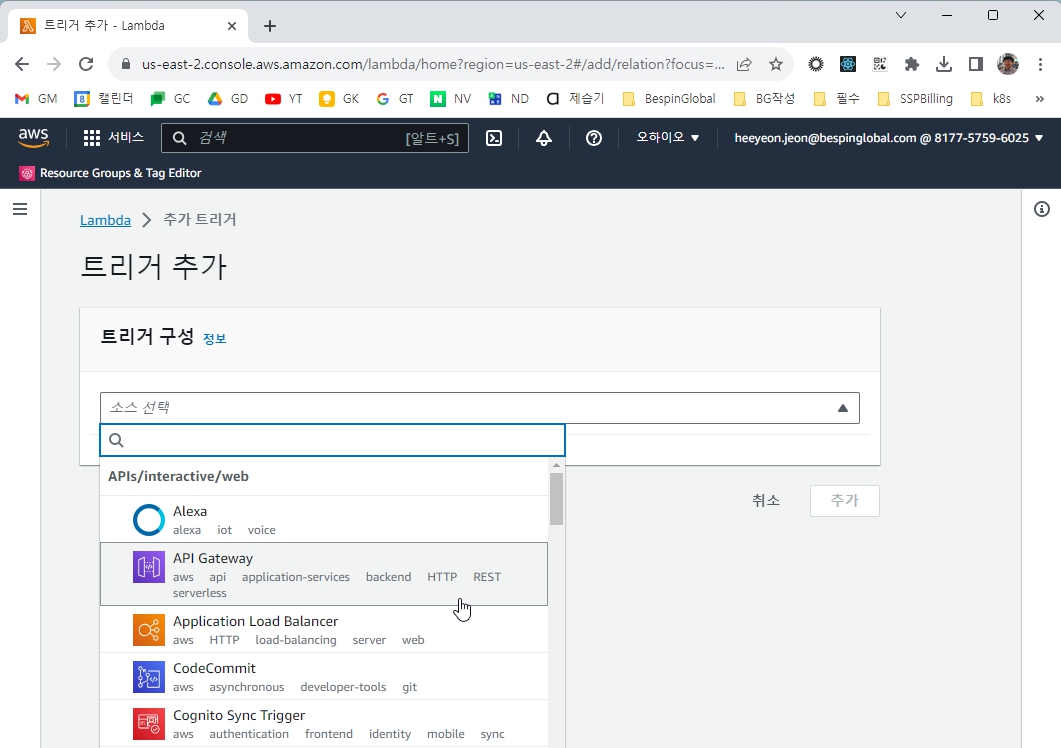Image resolution: width=1061 pixels, height=748 pixels.
Task: Open the AWS services grid menu
Action: point(113,138)
